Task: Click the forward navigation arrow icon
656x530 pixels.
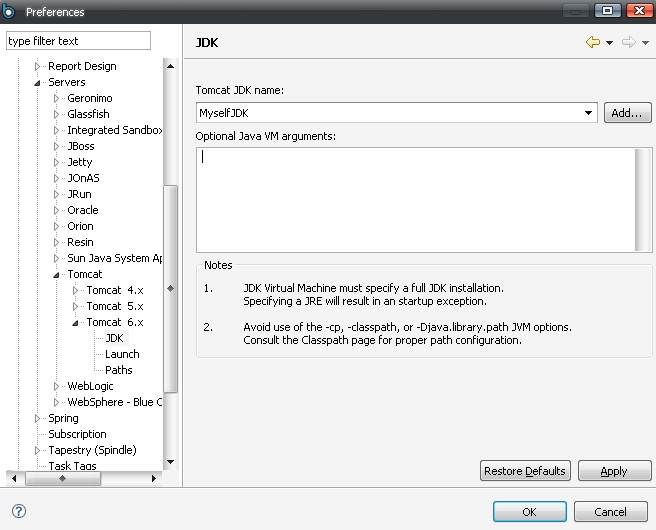Action: (x=628, y=42)
